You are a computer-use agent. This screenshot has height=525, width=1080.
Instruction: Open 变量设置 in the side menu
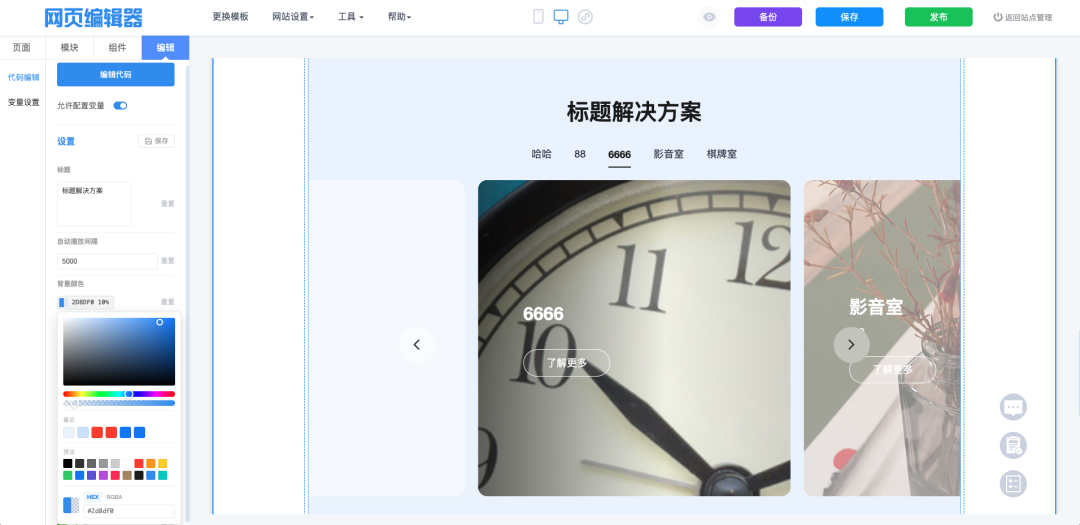coord(23,103)
